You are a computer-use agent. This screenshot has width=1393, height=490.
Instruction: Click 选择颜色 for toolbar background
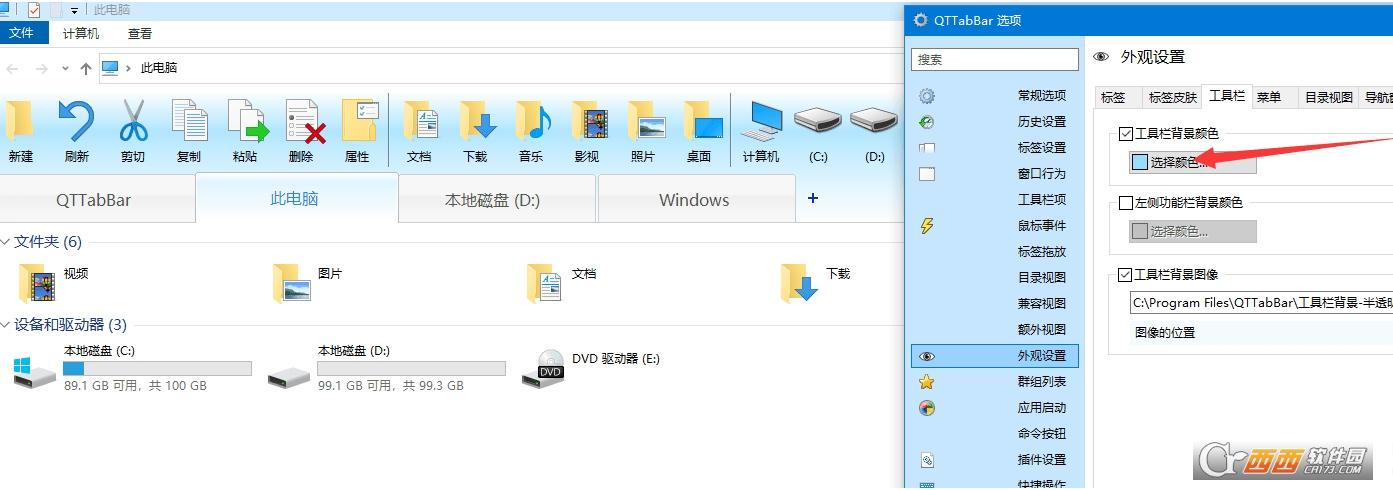(x=1192, y=162)
